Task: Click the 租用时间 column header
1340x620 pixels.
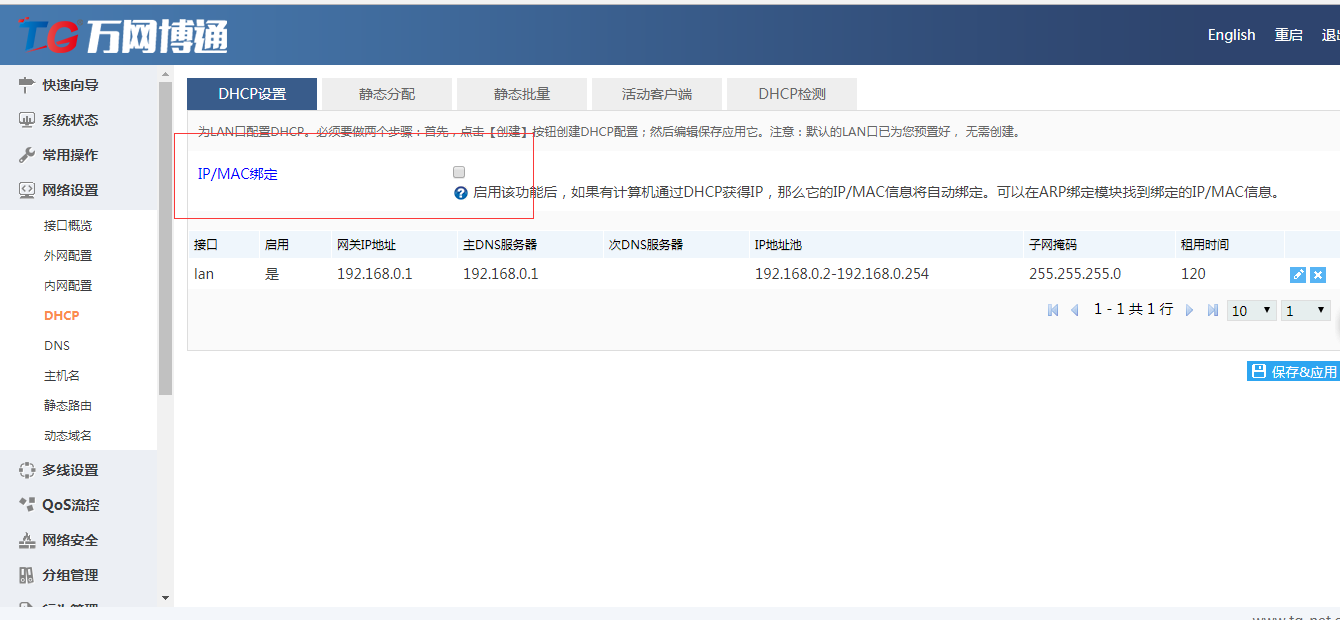Action: (x=1205, y=244)
